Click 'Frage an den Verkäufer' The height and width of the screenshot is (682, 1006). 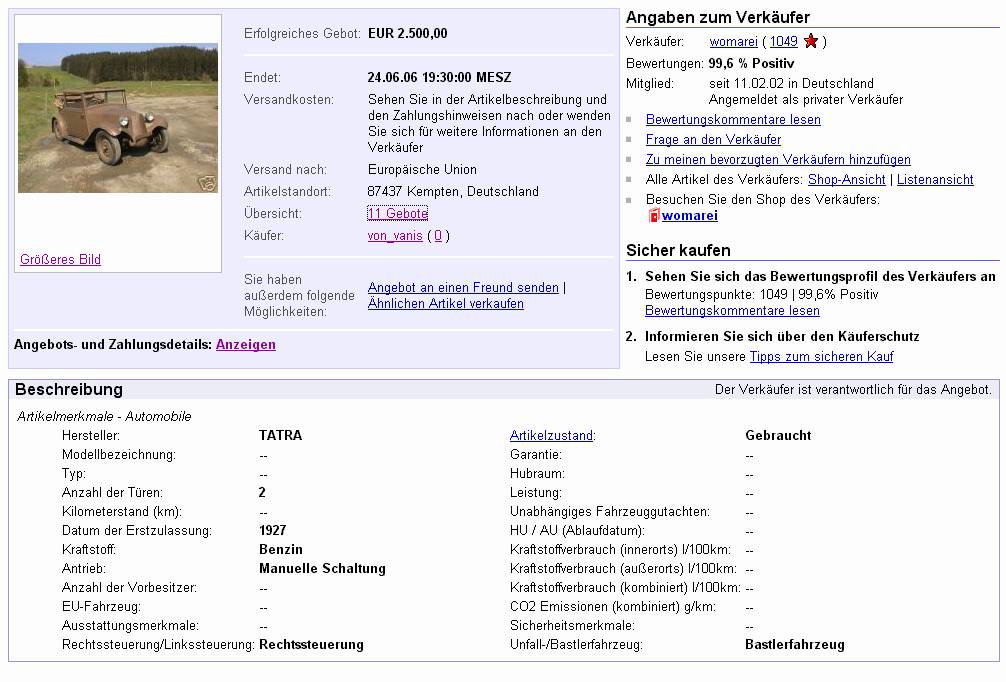coord(713,140)
